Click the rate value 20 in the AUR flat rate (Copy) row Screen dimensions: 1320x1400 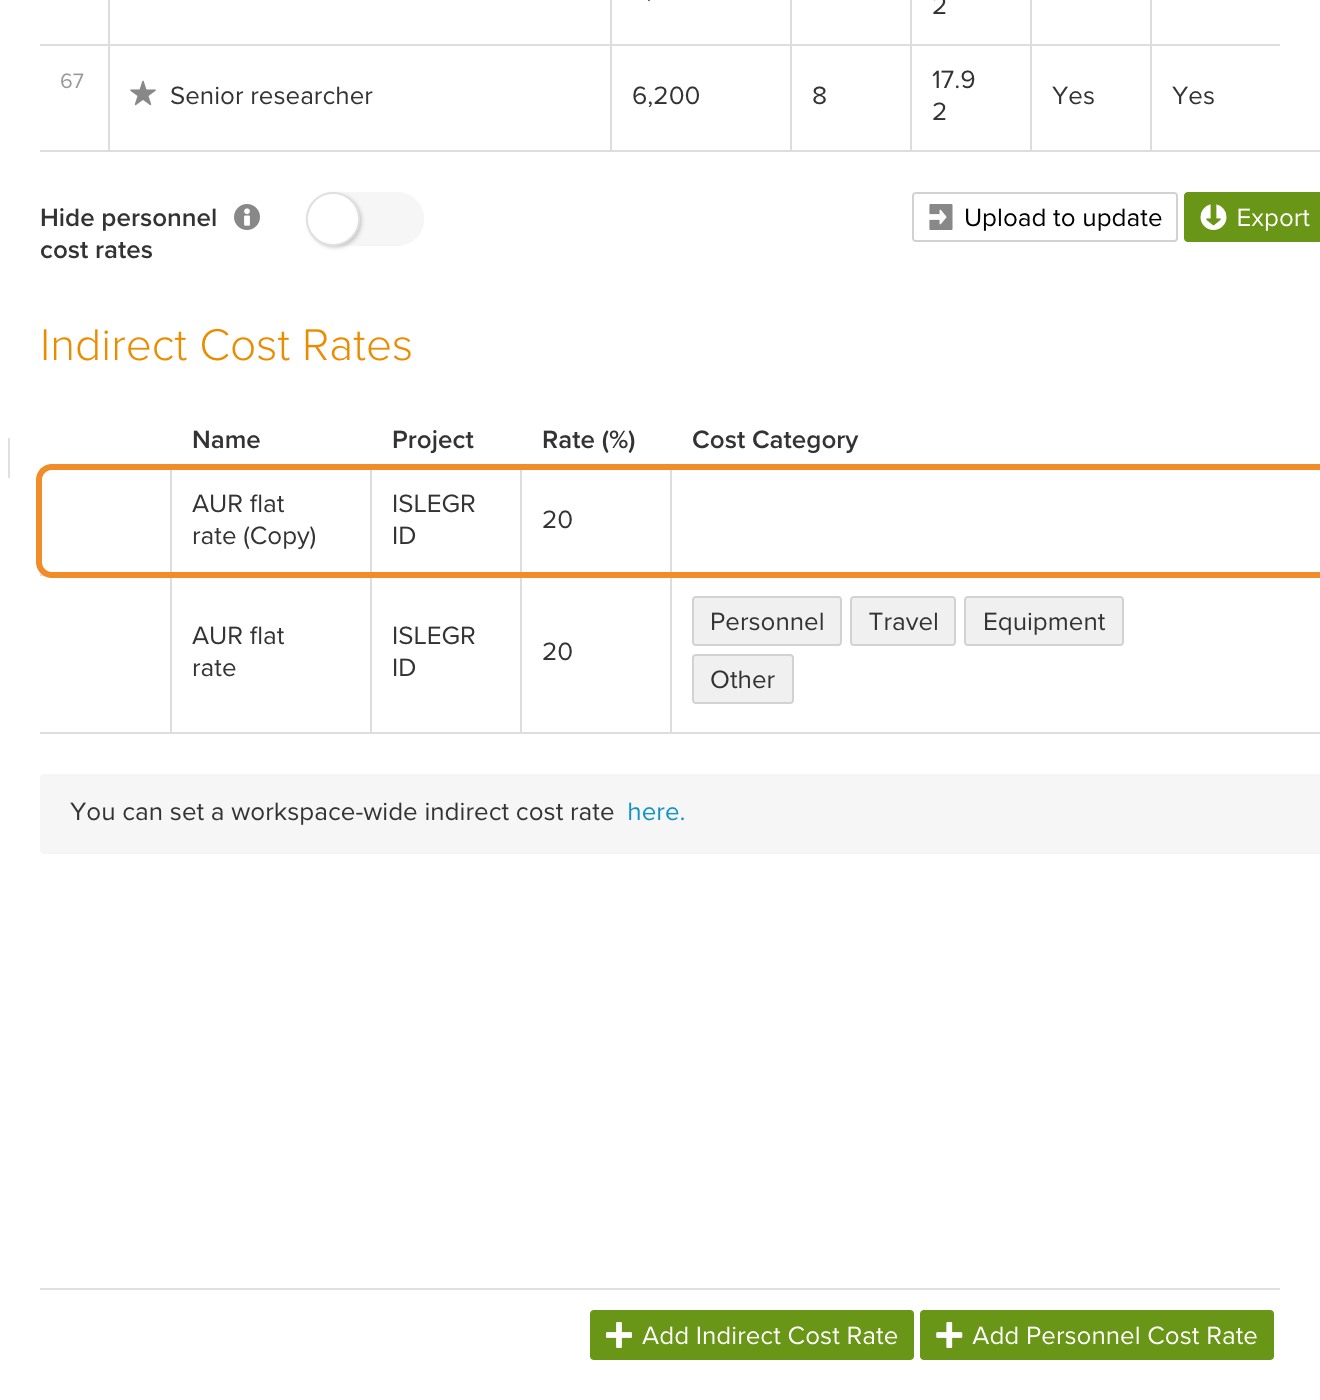pyautogui.click(x=557, y=520)
